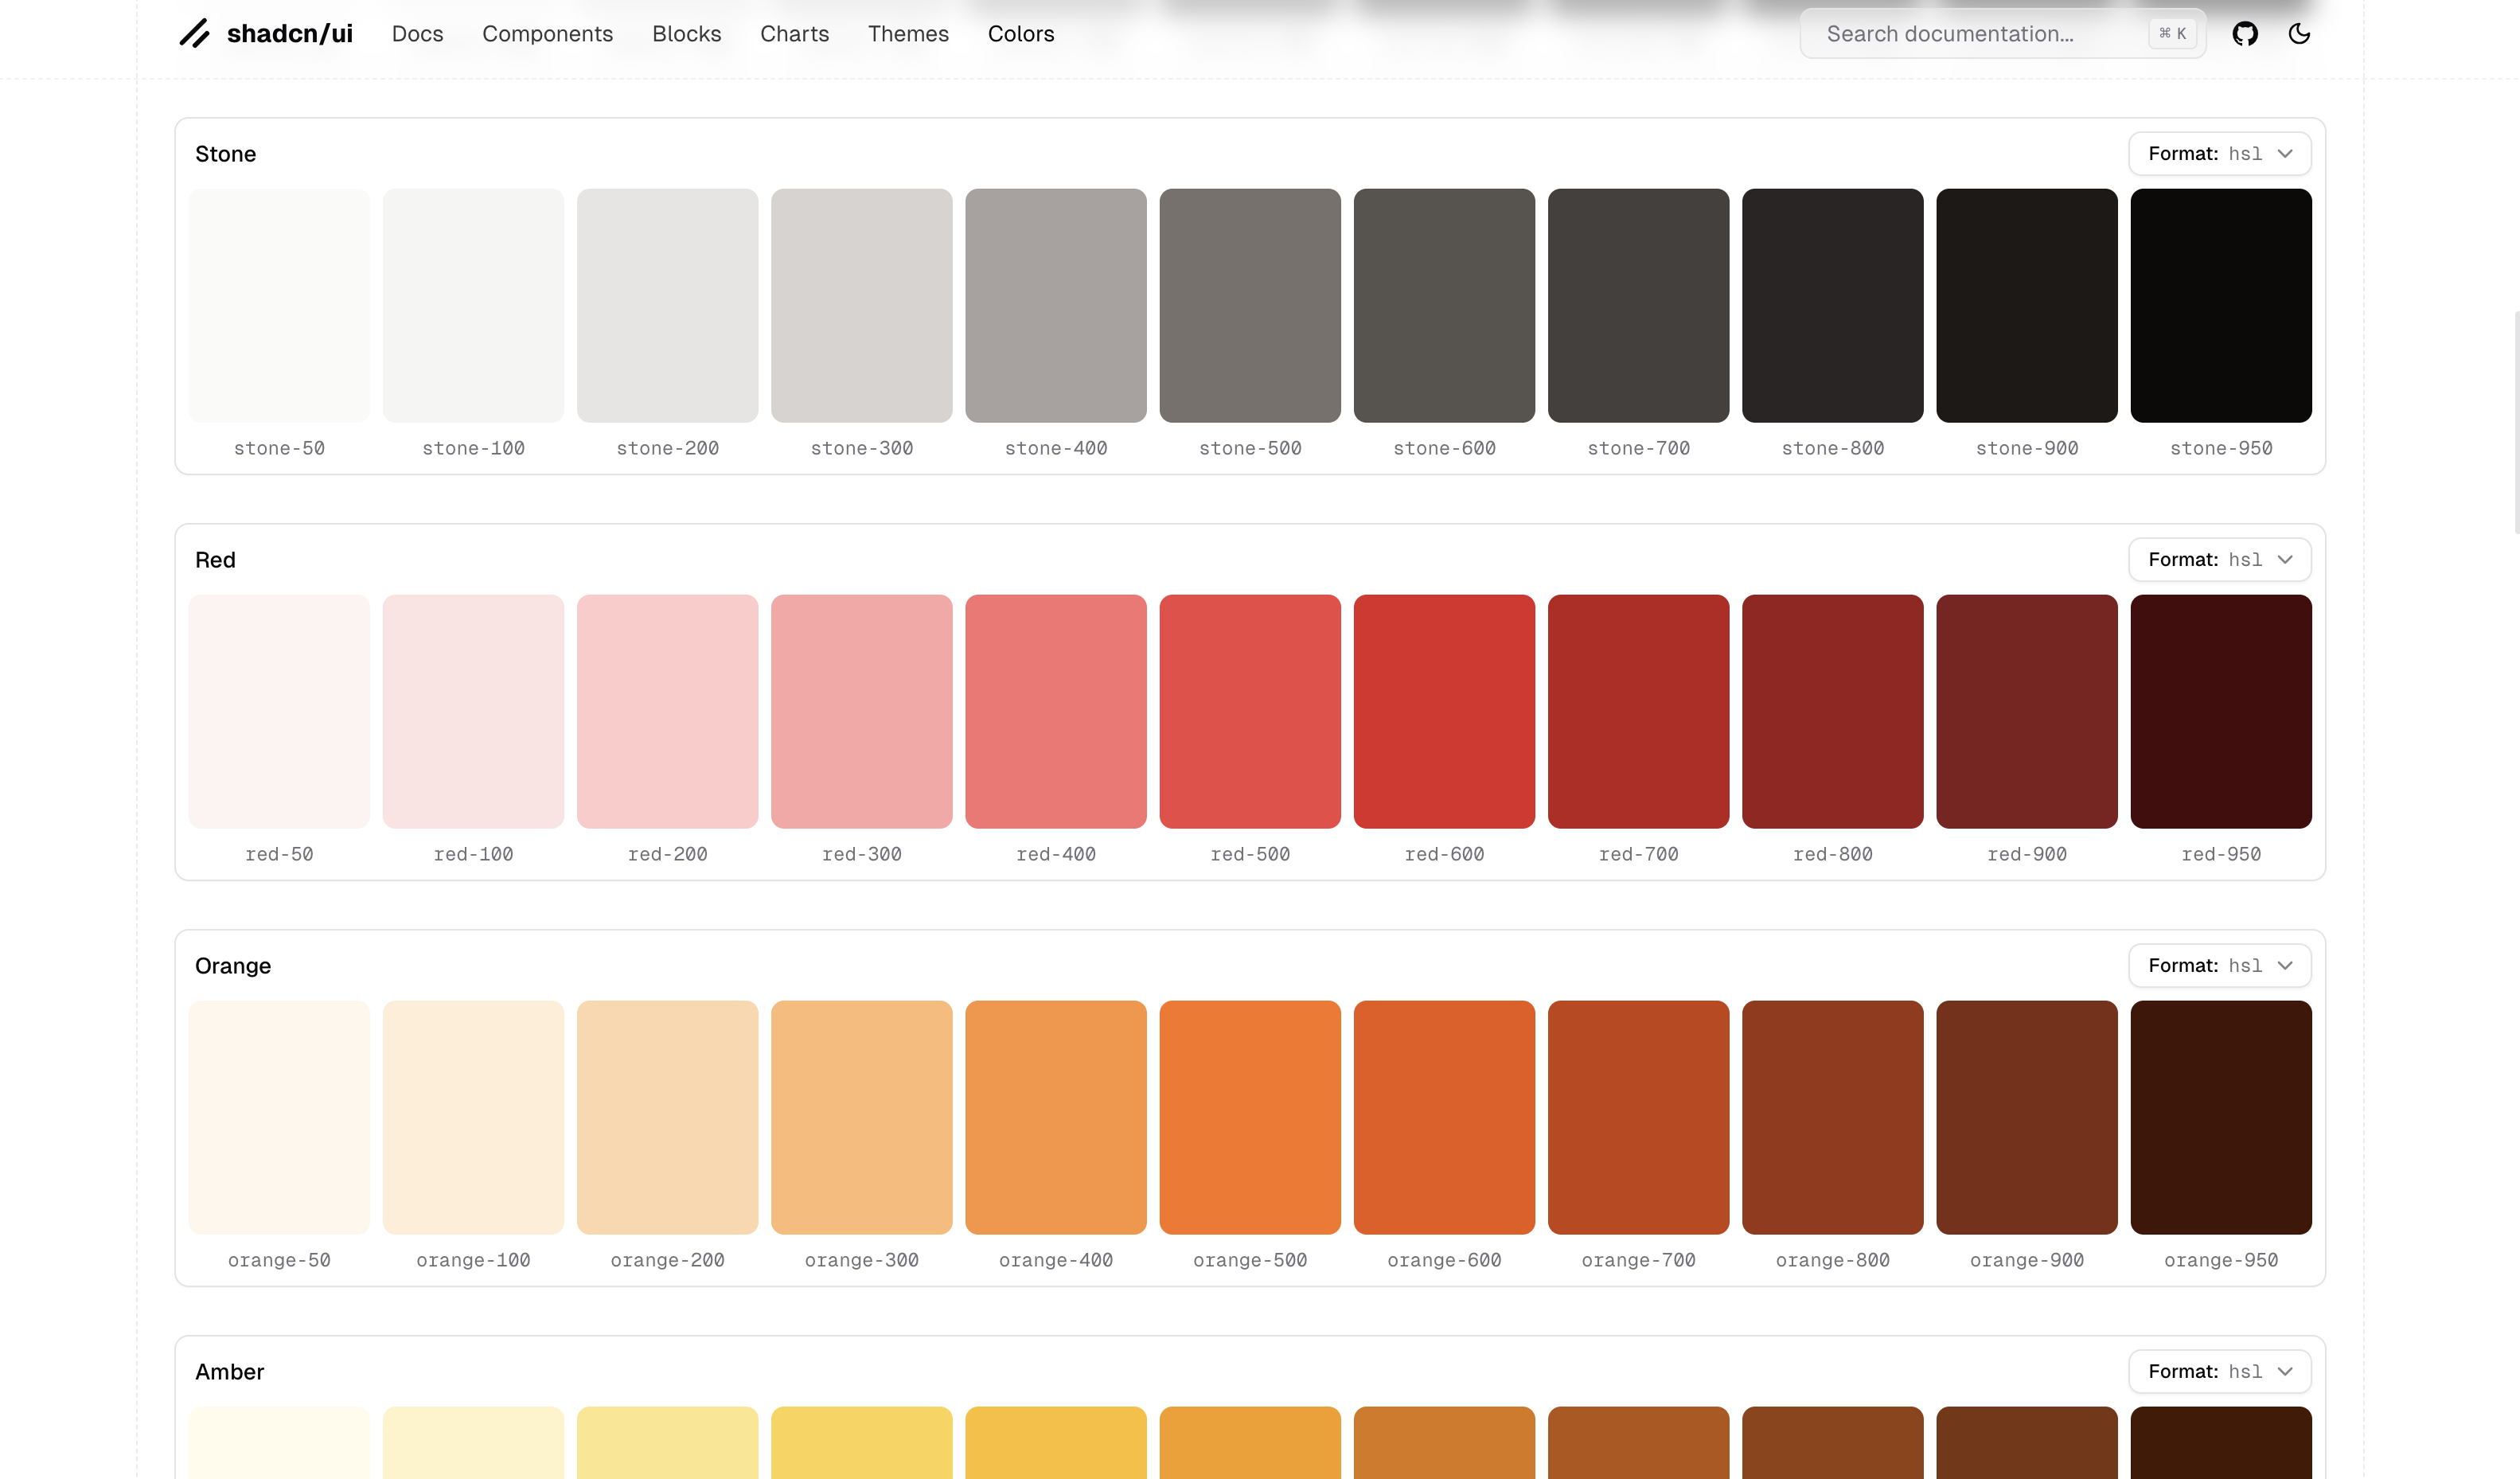This screenshot has height=1479, width=2520.
Task: Choose the red-50 lightest swatch
Action: tap(279, 712)
